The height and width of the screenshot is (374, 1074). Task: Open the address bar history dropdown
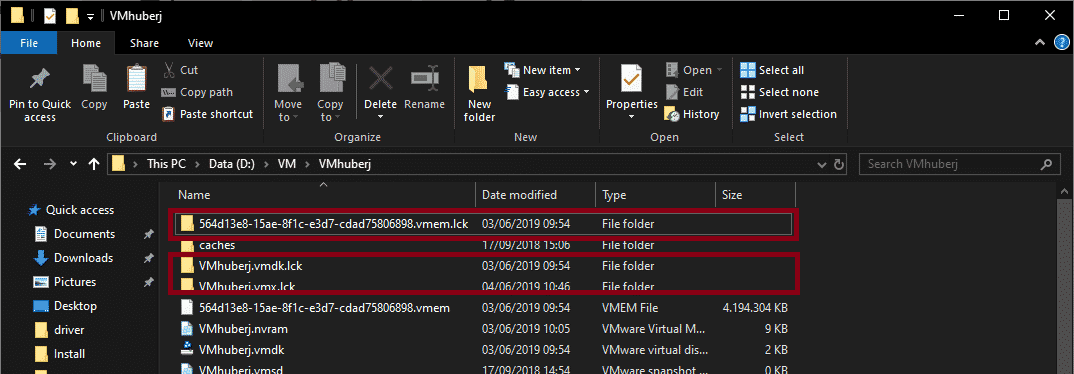coord(822,164)
